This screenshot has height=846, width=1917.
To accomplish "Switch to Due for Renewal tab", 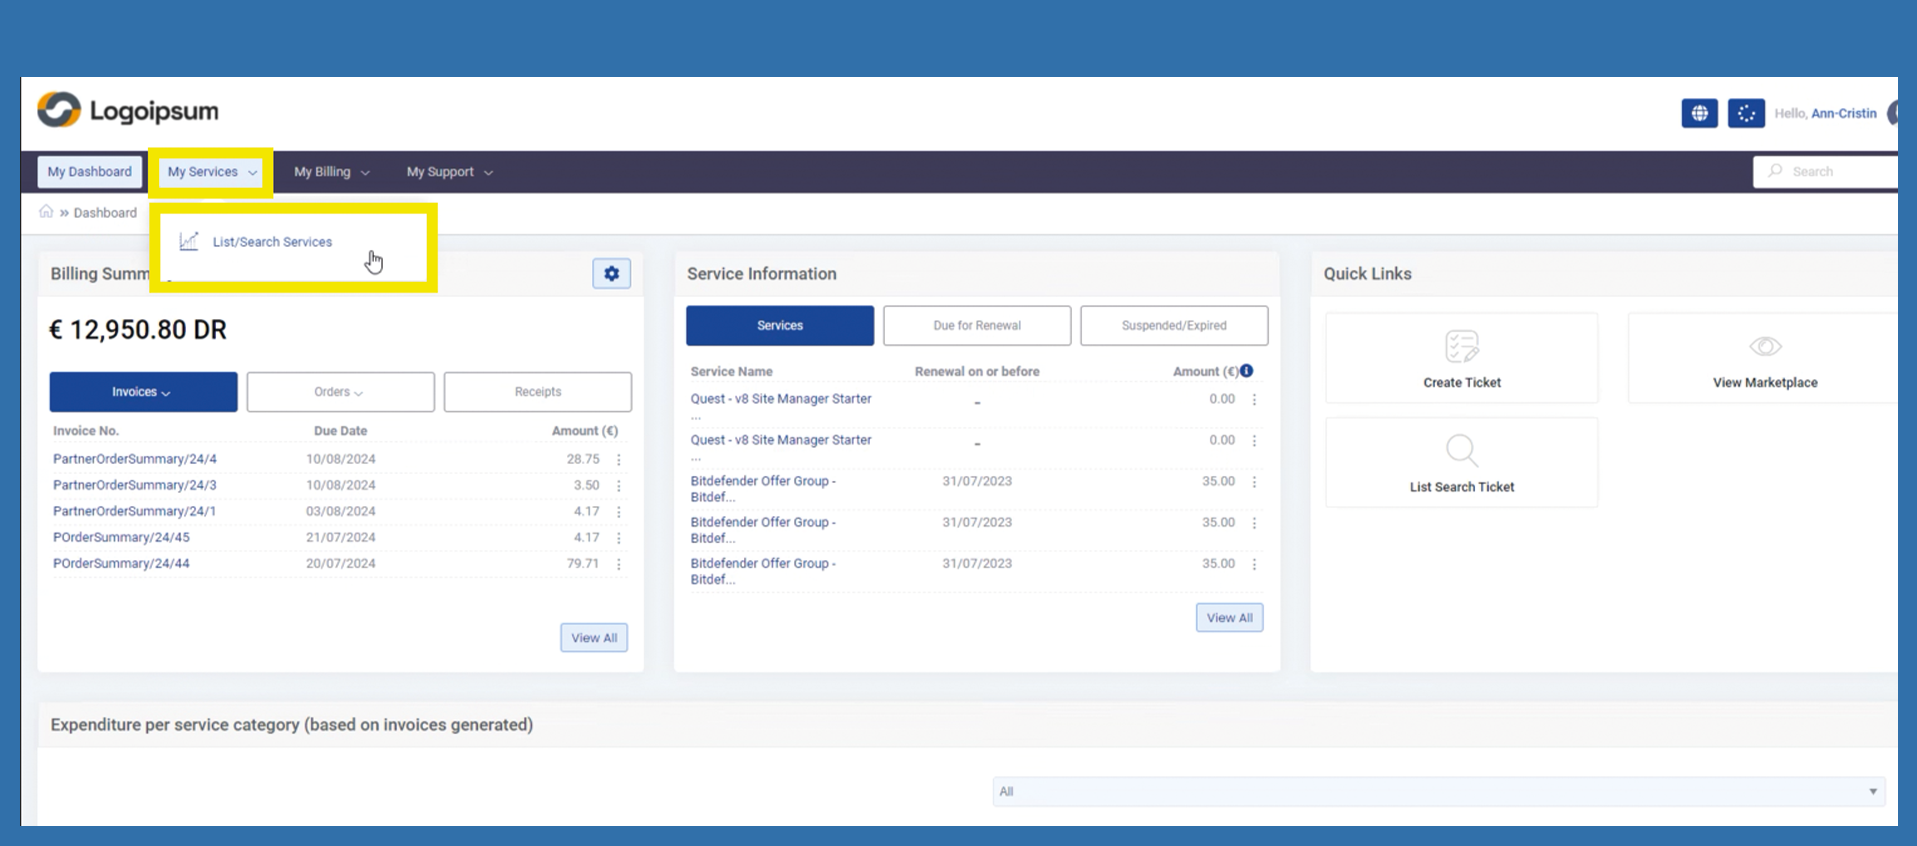I will click(976, 326).
